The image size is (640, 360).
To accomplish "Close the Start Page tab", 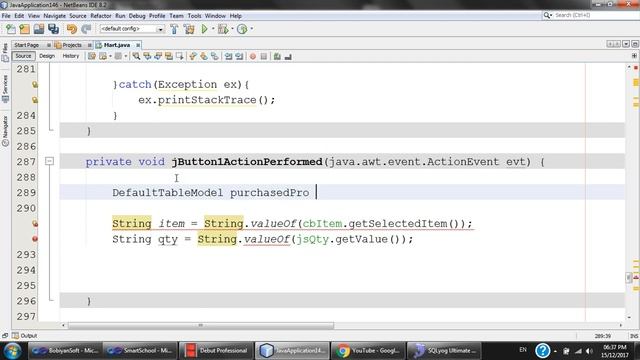I will click(x=49, y=45).
